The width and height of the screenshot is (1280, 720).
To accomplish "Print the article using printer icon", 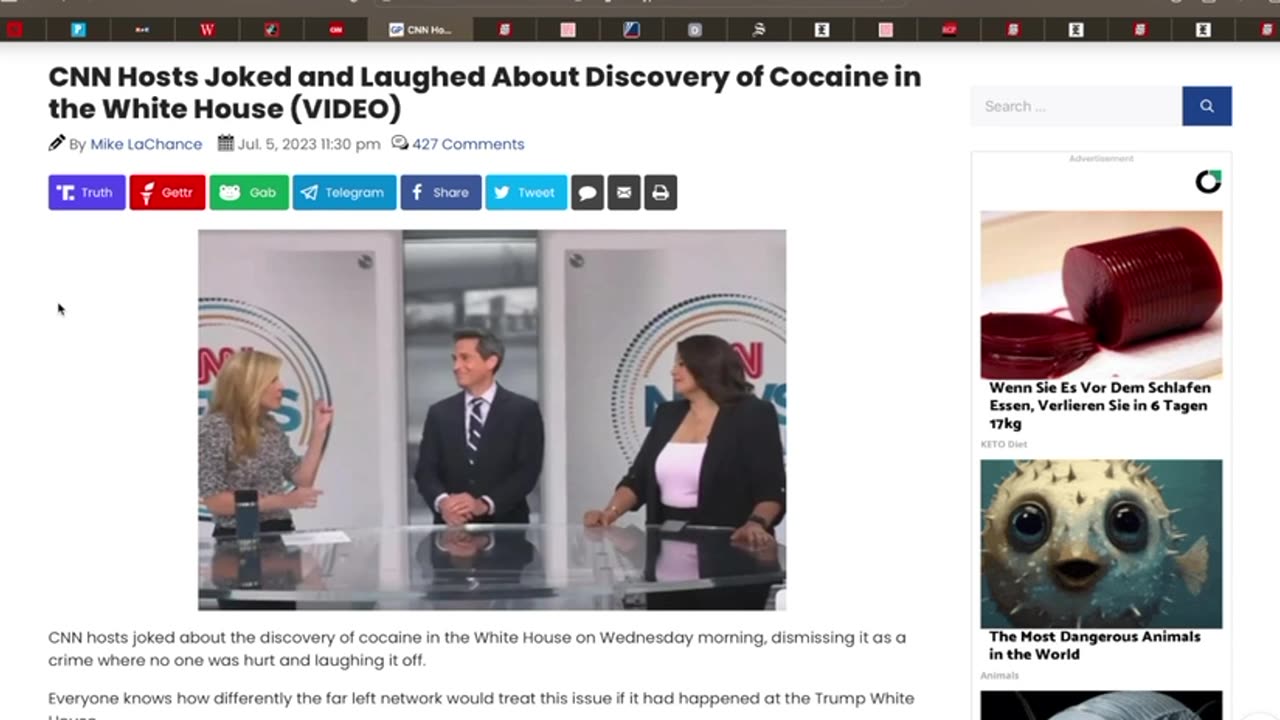I will pyautogui.click(x=660, y=192).
